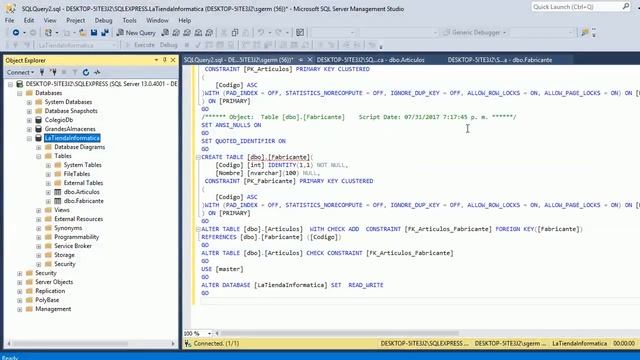Open the View menu
This screenshot has width=640, height=360.
coord(50,20)
